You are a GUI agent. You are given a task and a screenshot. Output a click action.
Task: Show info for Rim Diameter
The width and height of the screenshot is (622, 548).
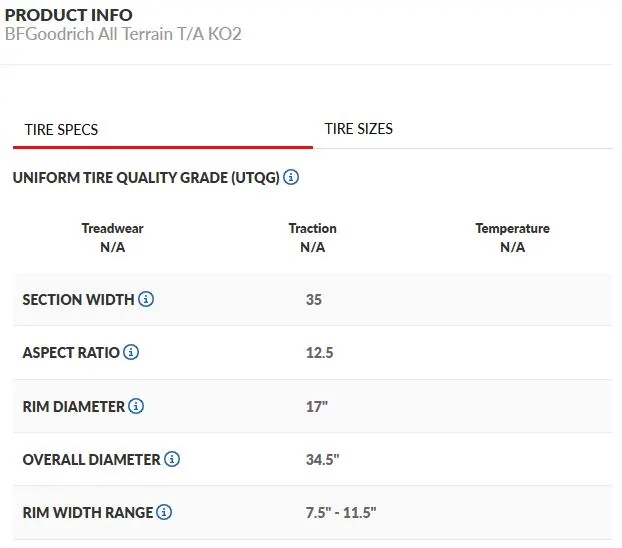(136, 406)
